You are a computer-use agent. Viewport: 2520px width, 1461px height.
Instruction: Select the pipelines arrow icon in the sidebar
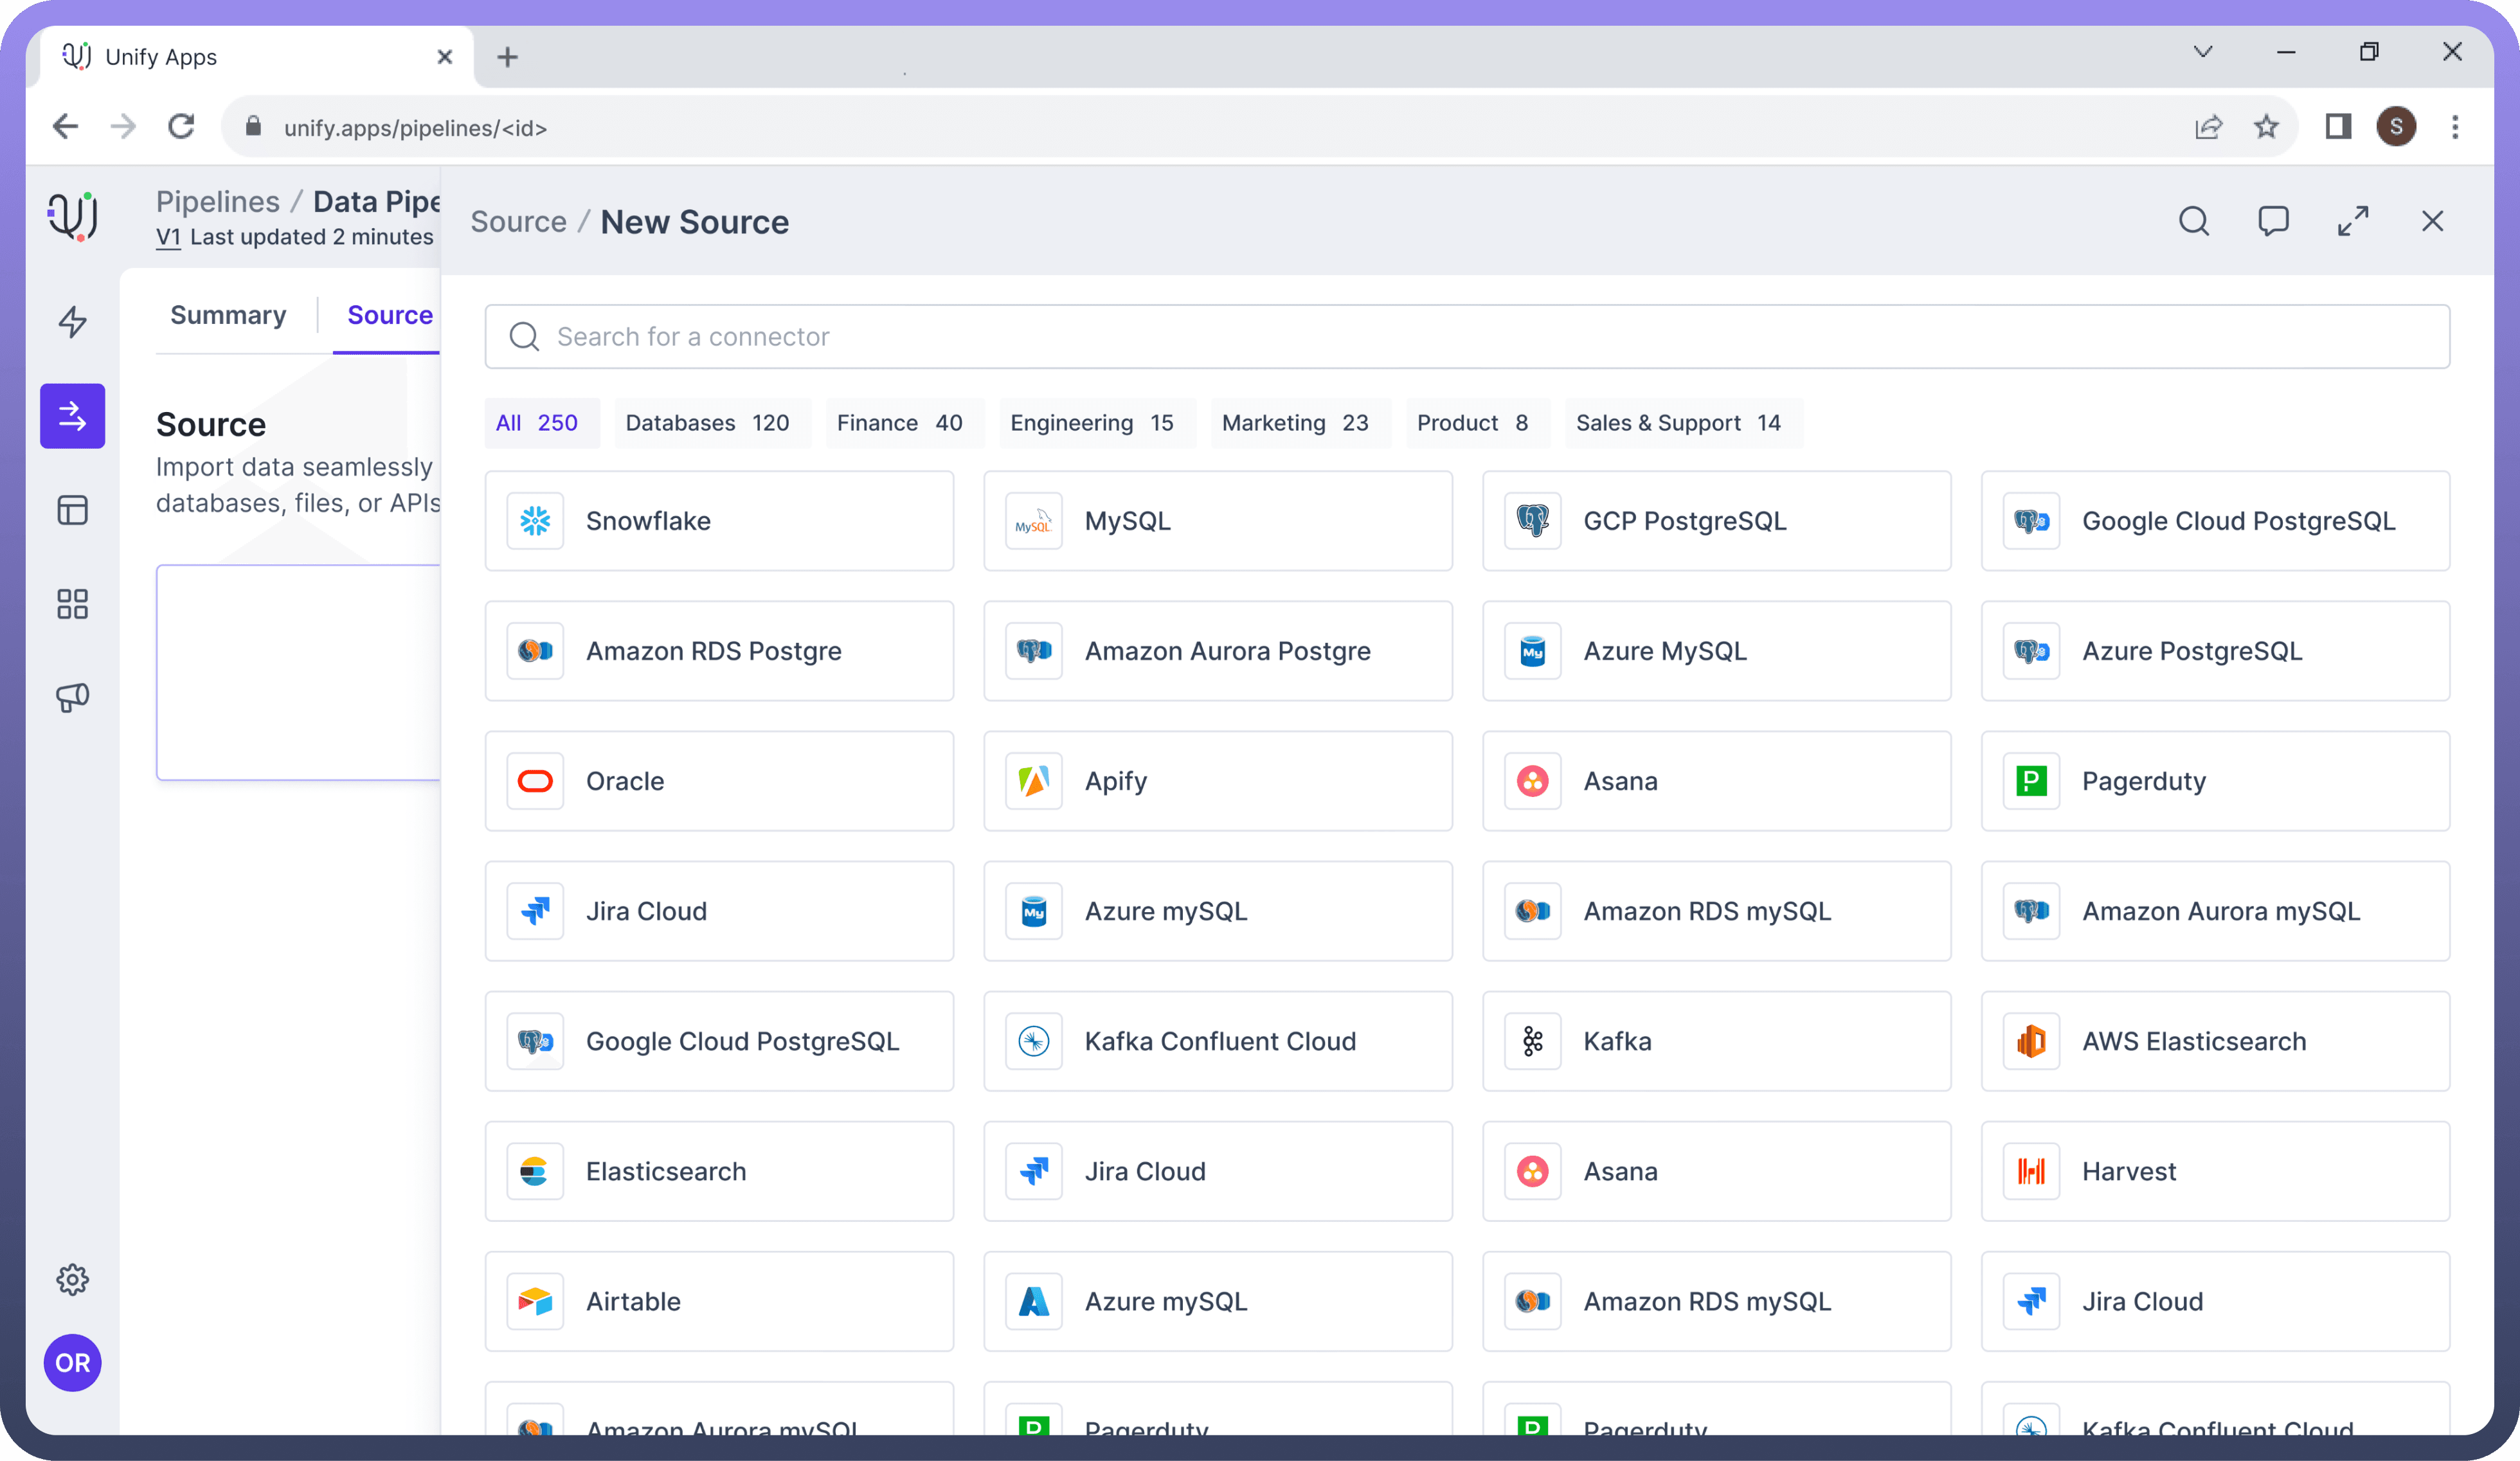[x=72, y=416]
